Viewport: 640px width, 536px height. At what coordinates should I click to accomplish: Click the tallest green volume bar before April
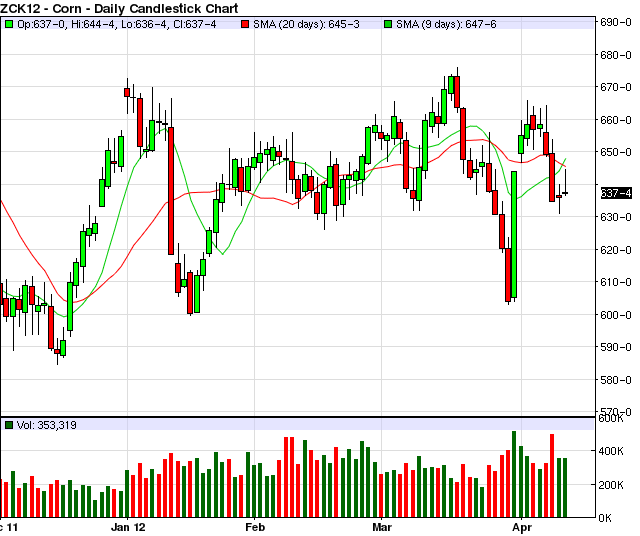click(x=514, y=474)
